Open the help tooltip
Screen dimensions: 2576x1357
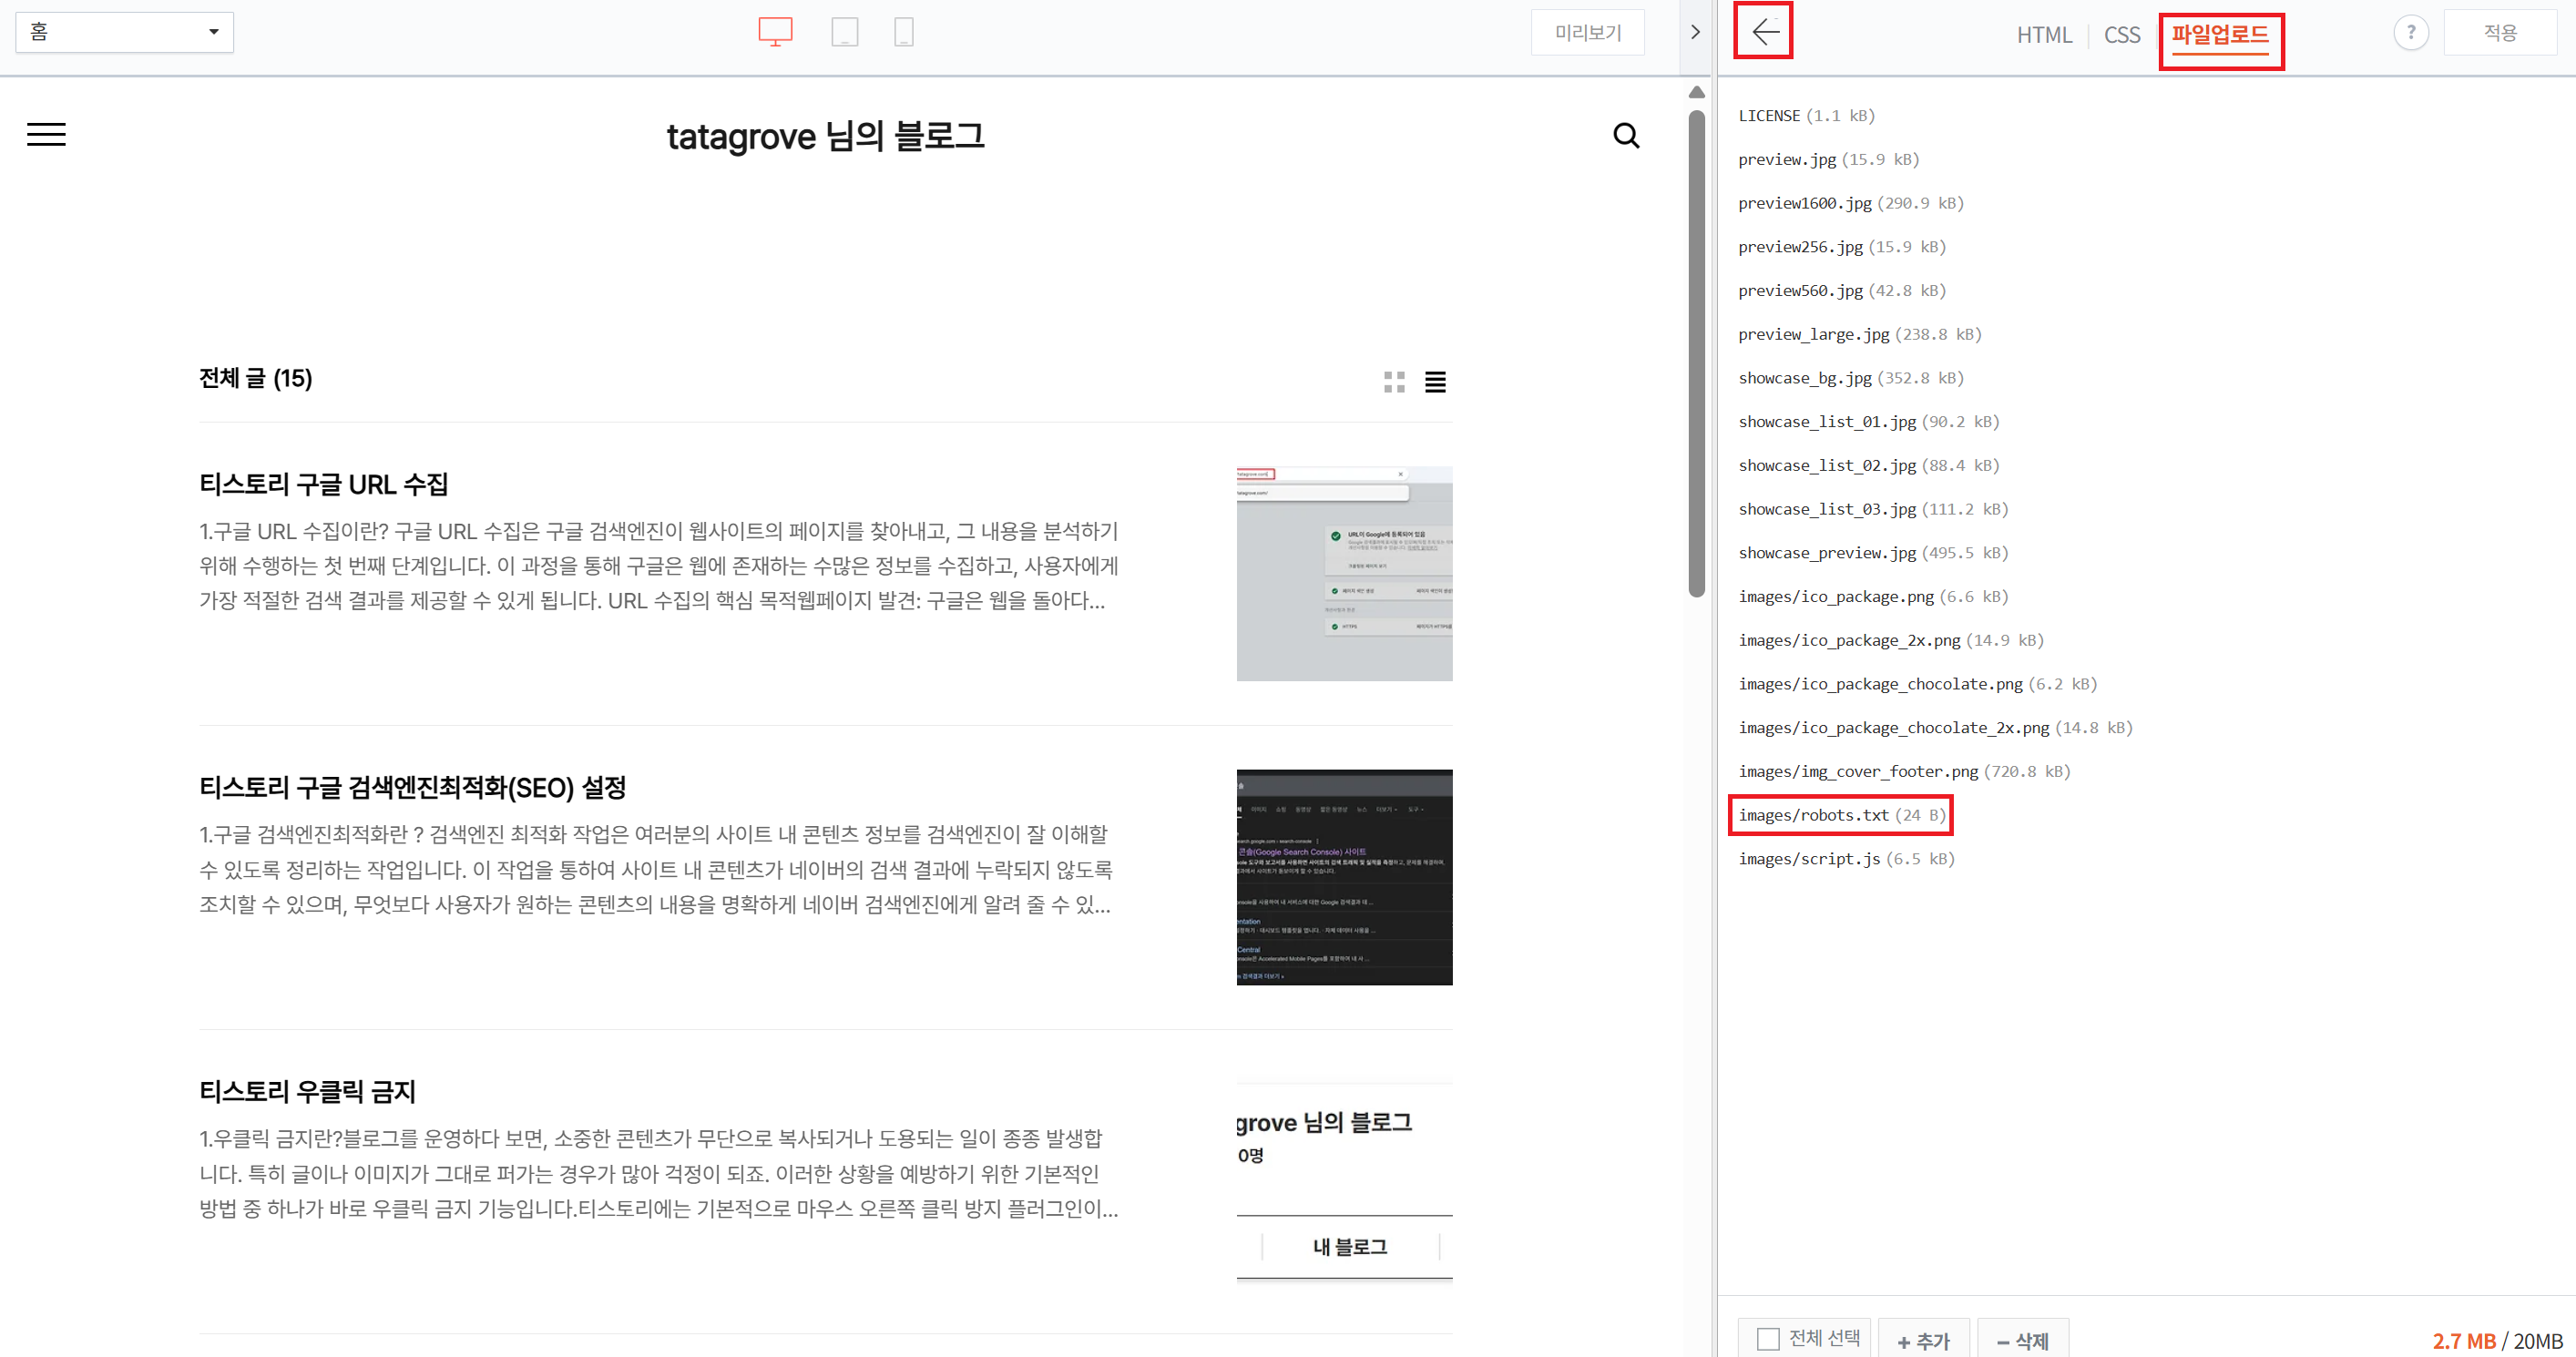[2411, 31]
